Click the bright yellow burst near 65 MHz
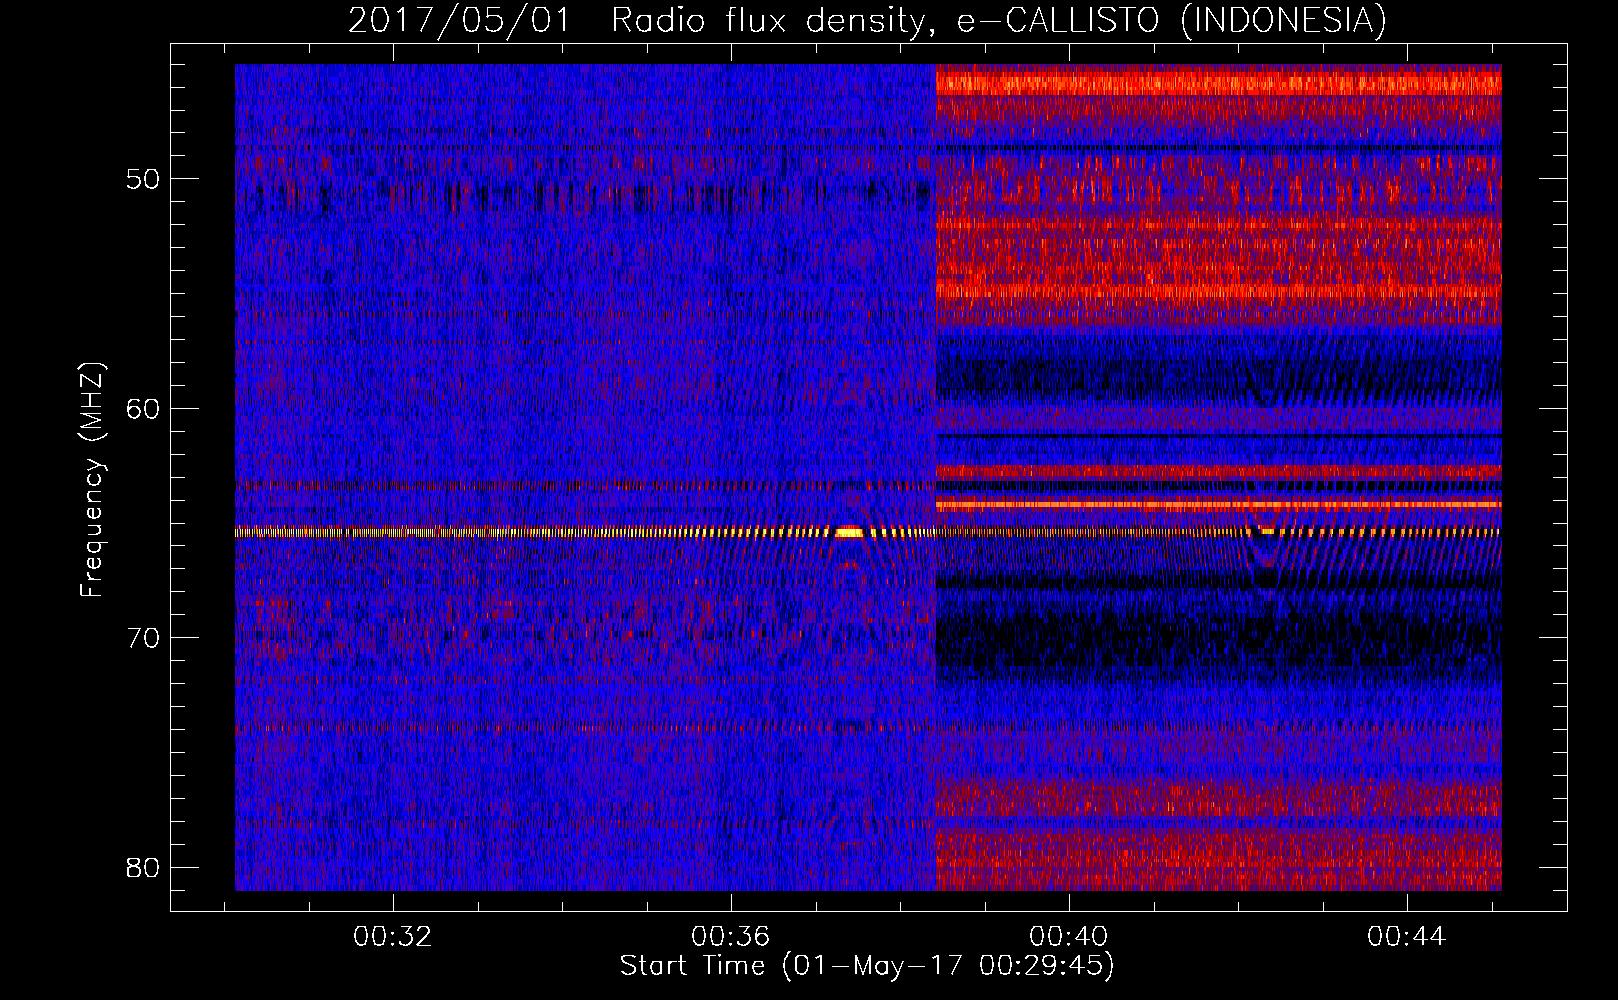 849,533
